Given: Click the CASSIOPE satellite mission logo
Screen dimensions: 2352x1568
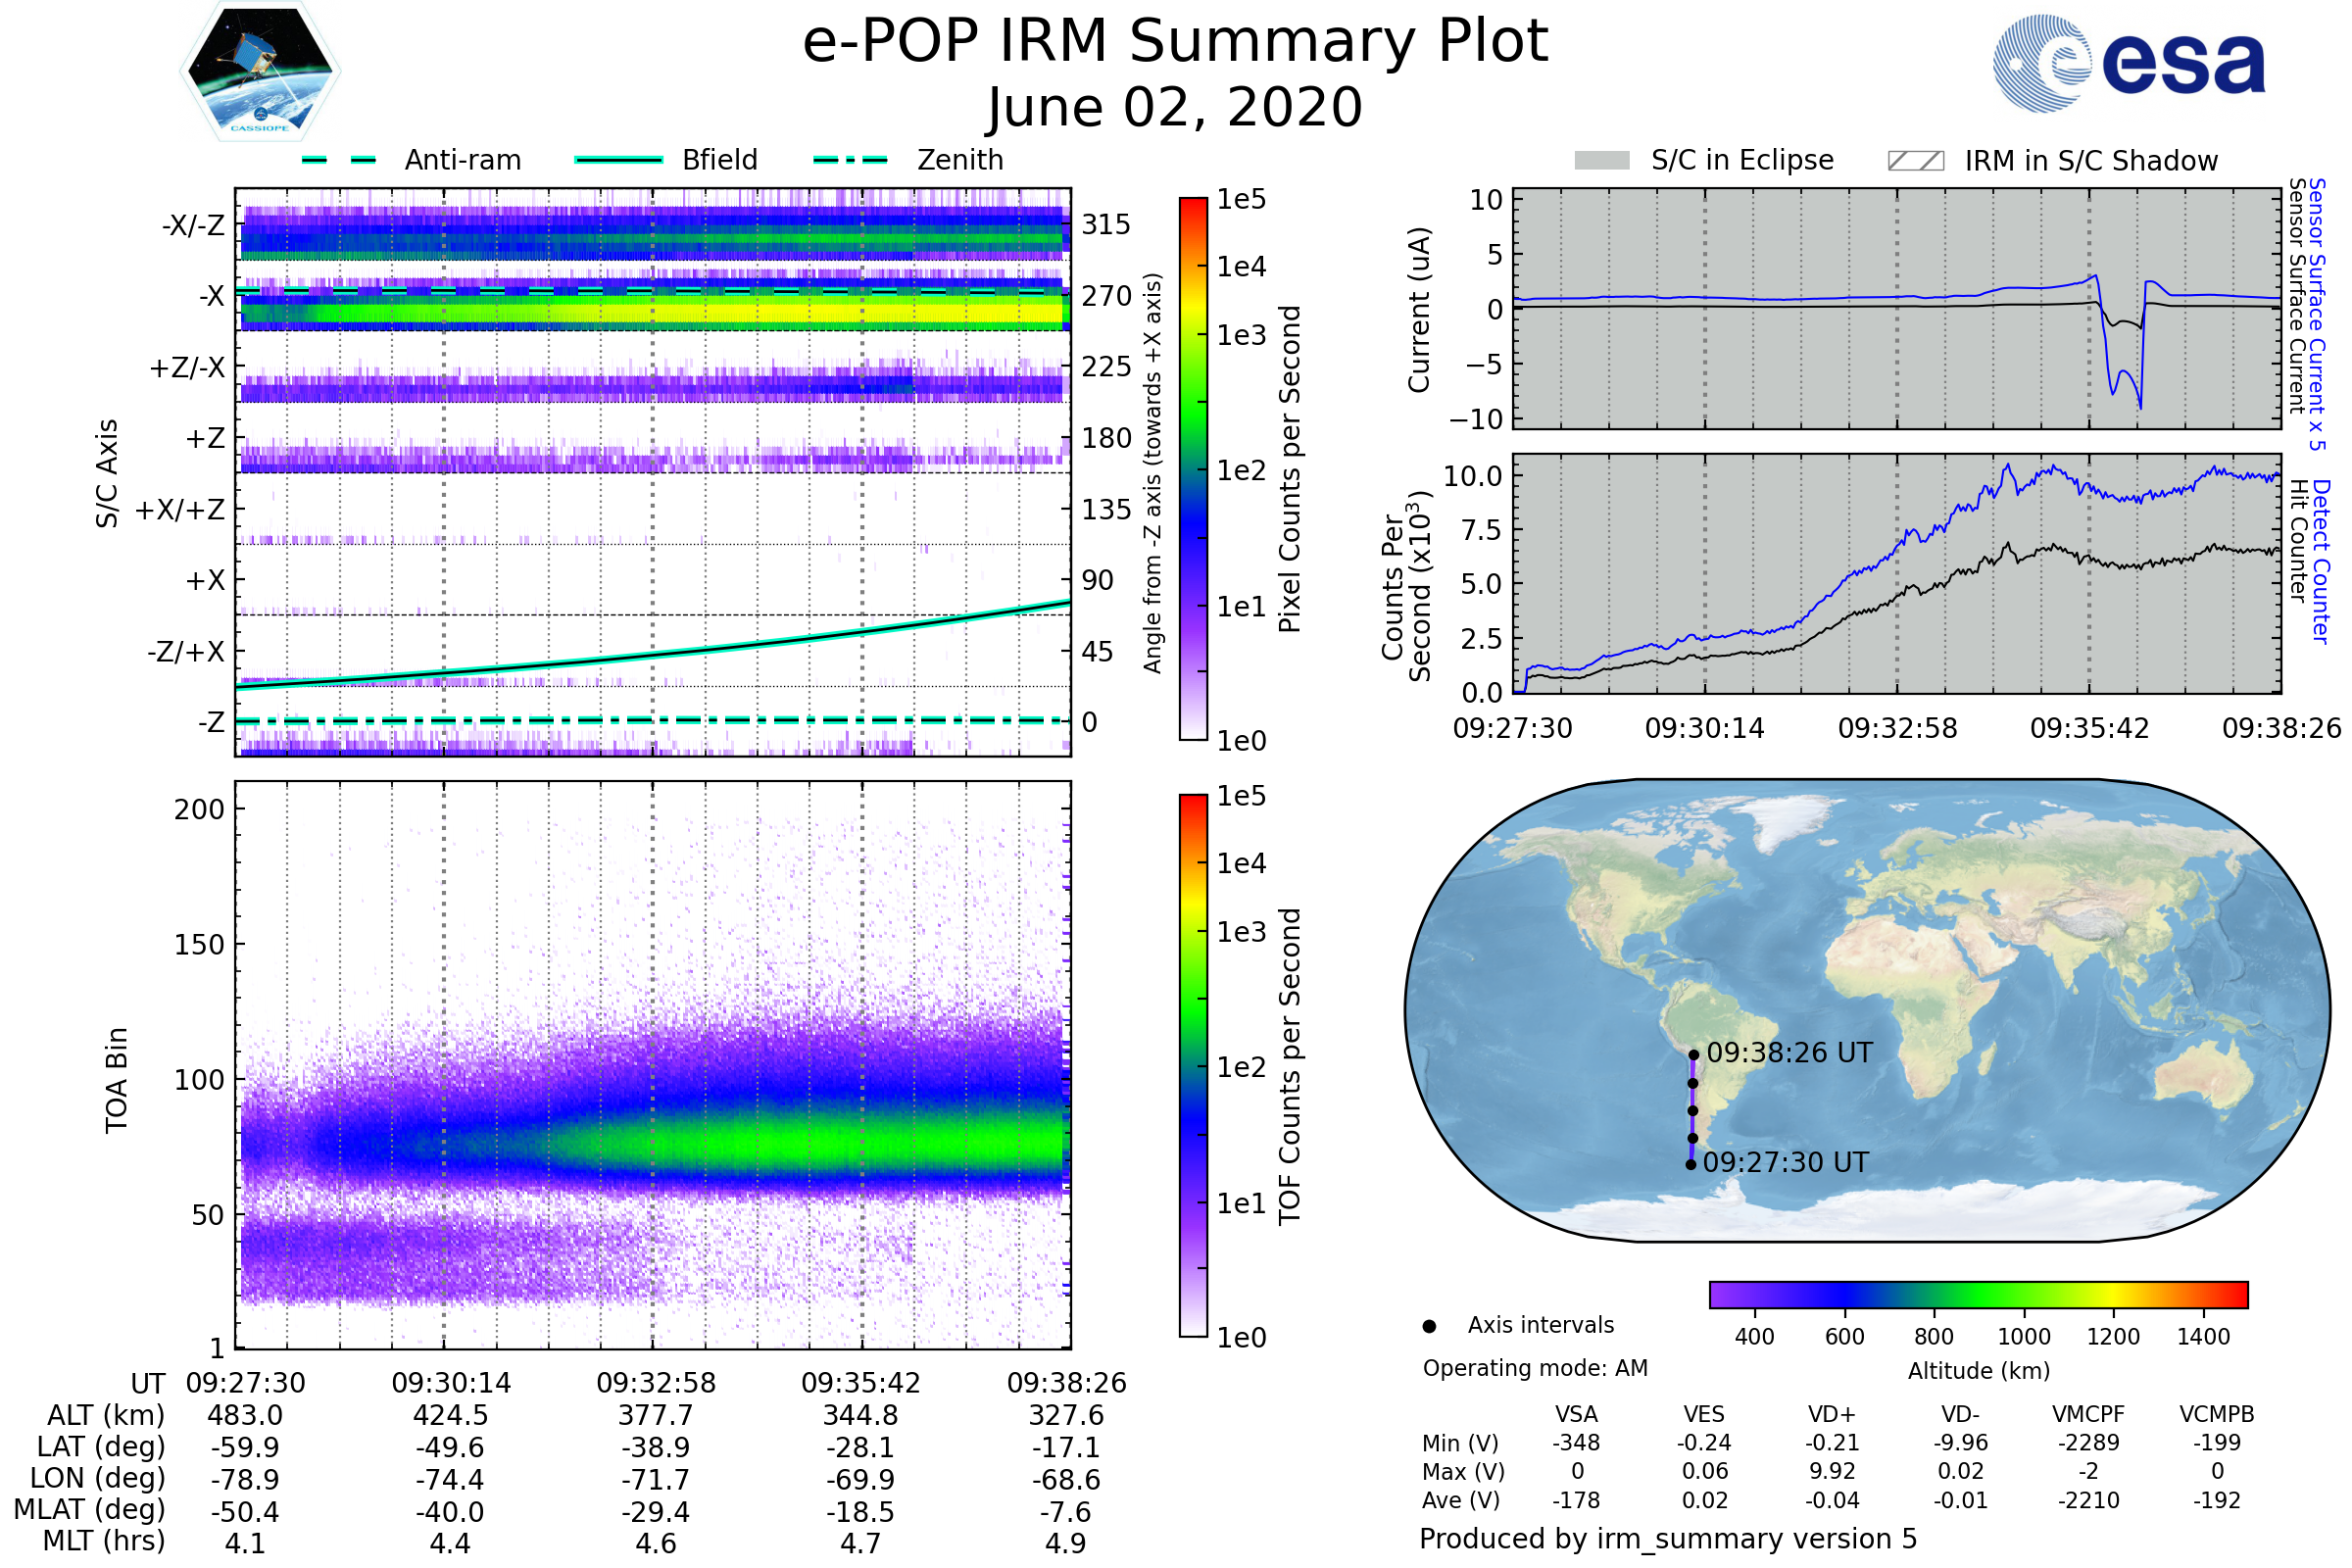Looking at the screenshot, I should [x=260, y=72].
